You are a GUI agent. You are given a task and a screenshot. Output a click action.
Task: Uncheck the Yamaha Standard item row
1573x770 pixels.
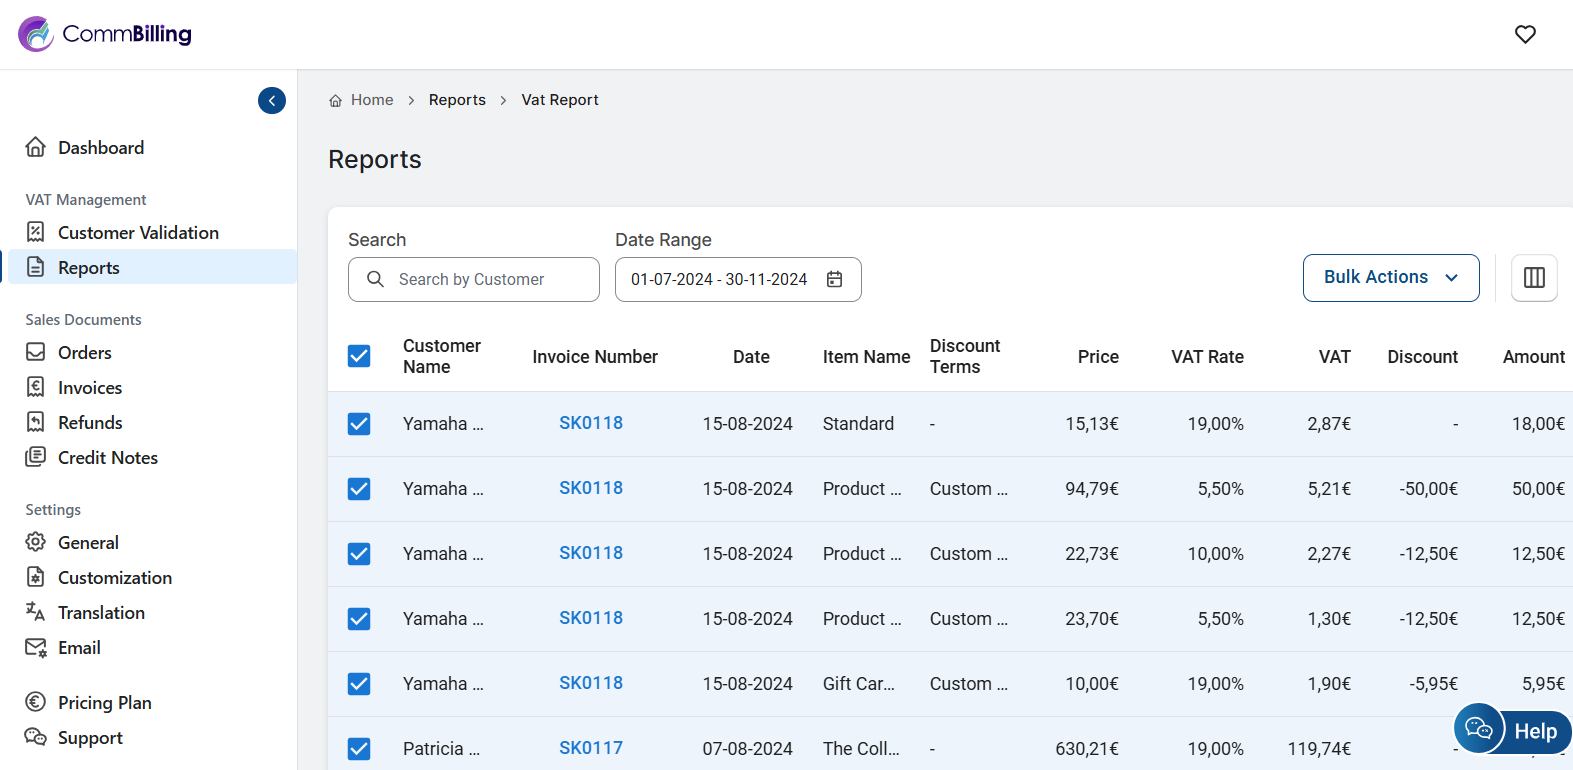(x=359, y=424)
